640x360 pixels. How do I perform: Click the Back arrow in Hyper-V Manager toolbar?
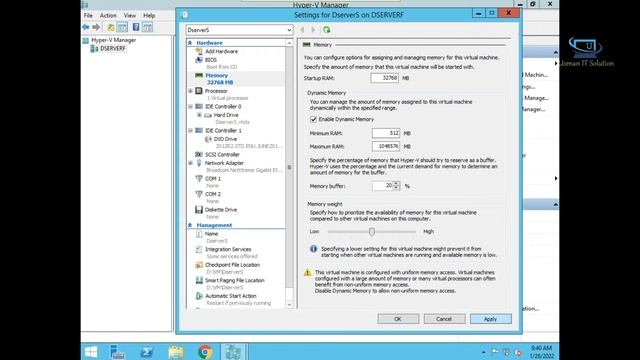coord(86,27)
